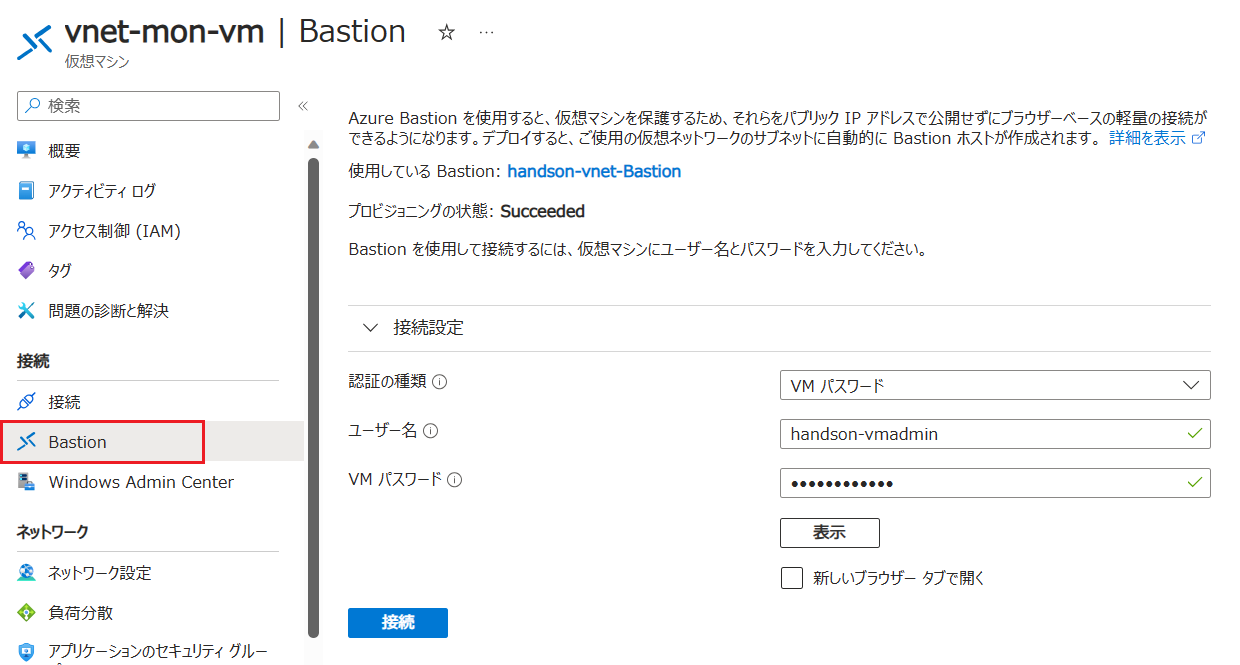Open the more options ellipsis in header

[487, 33]
